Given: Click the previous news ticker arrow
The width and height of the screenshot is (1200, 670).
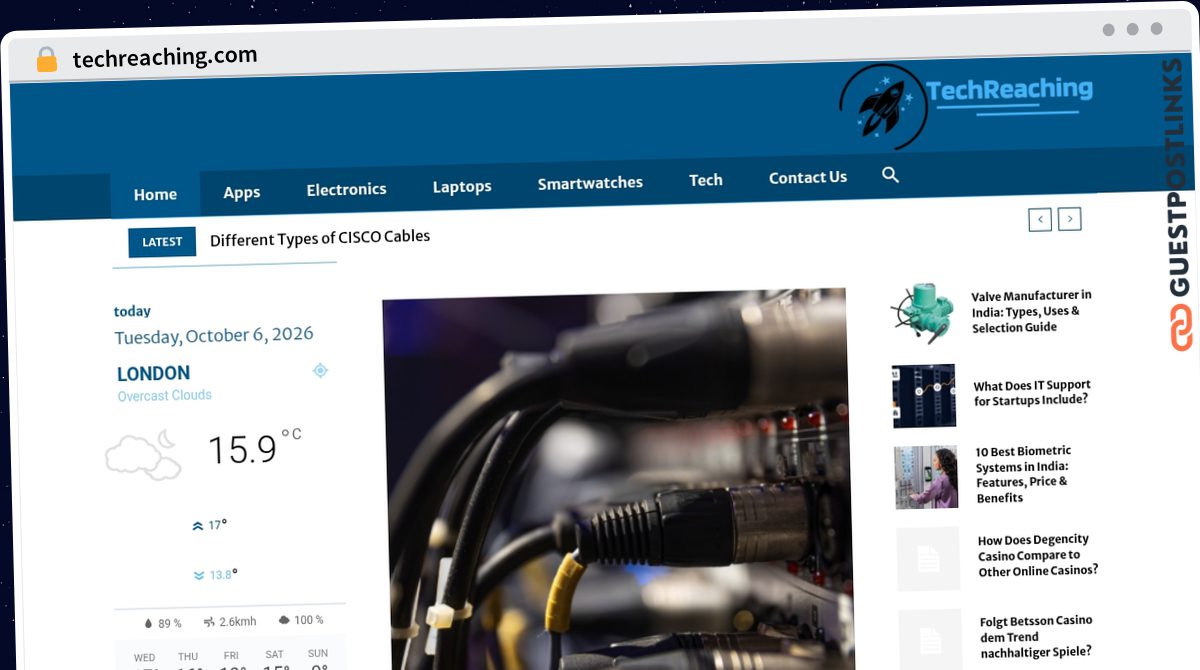Looking at the screenshot, I should (1040, 219).
